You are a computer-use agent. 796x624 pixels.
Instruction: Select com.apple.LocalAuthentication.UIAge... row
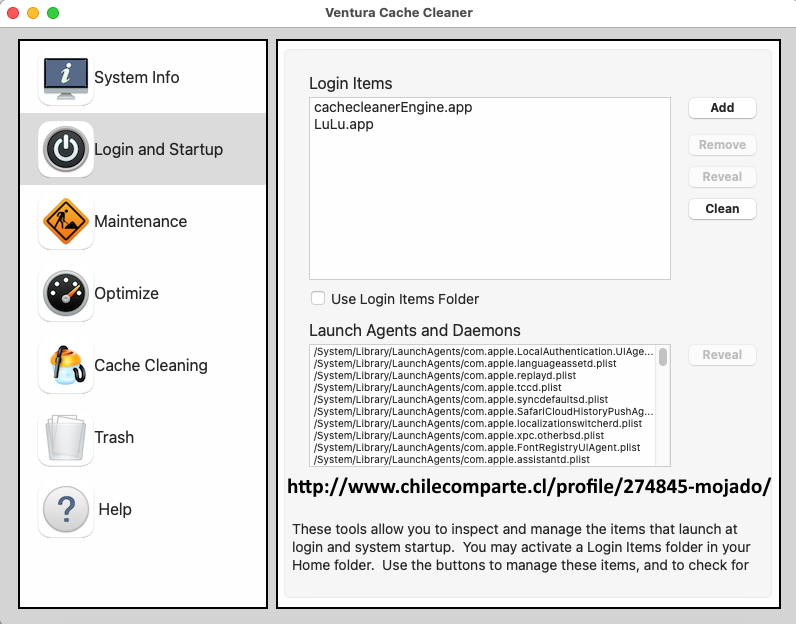[x=483, y=351]
